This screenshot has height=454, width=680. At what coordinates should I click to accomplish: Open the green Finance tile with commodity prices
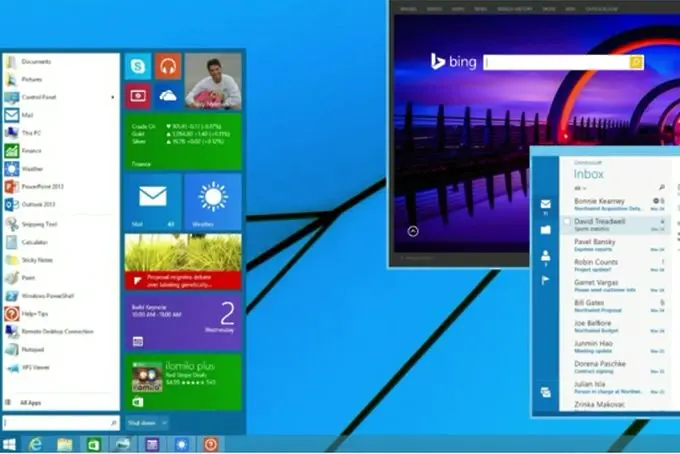point(183,141)
